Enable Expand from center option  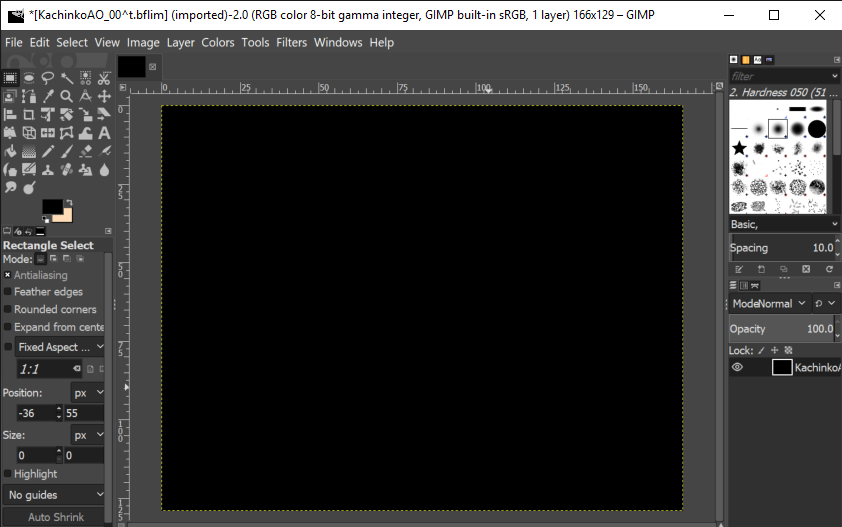click(x=8, y=327)
